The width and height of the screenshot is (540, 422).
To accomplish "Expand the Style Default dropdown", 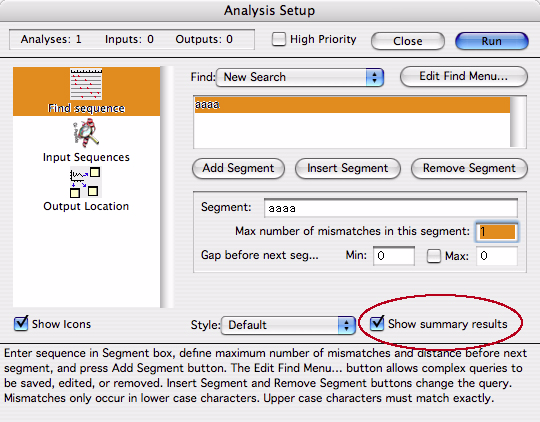I will coord(288,325).
